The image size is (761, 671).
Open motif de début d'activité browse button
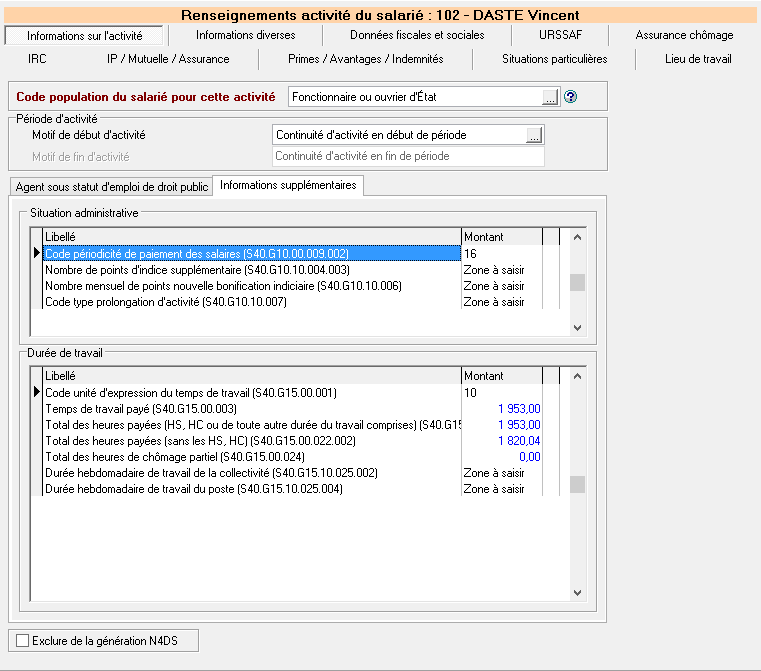[x=534, y=135]
